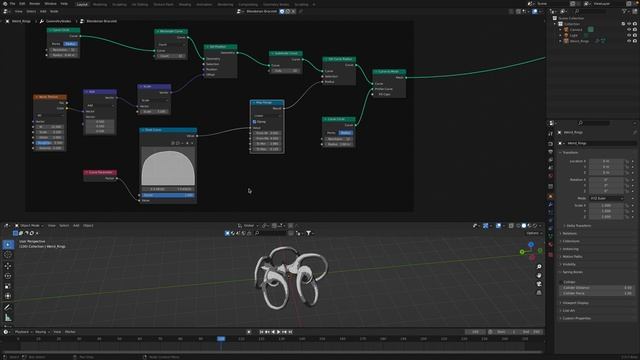
Task: Open the XYZ Euler rotation mode dropdown
Action: [x=607, y=198]
